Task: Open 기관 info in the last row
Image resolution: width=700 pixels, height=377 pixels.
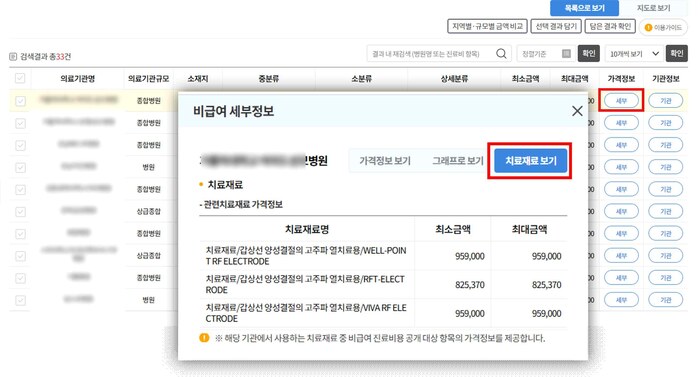Action: (666, 300)
